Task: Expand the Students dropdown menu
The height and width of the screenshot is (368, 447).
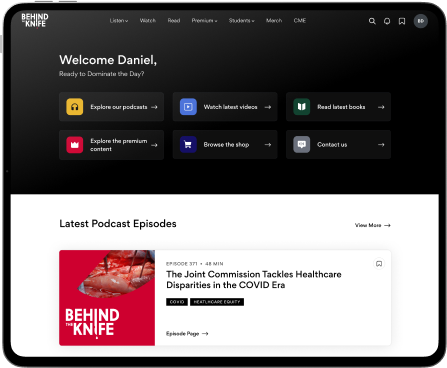Action: (242, 21)
